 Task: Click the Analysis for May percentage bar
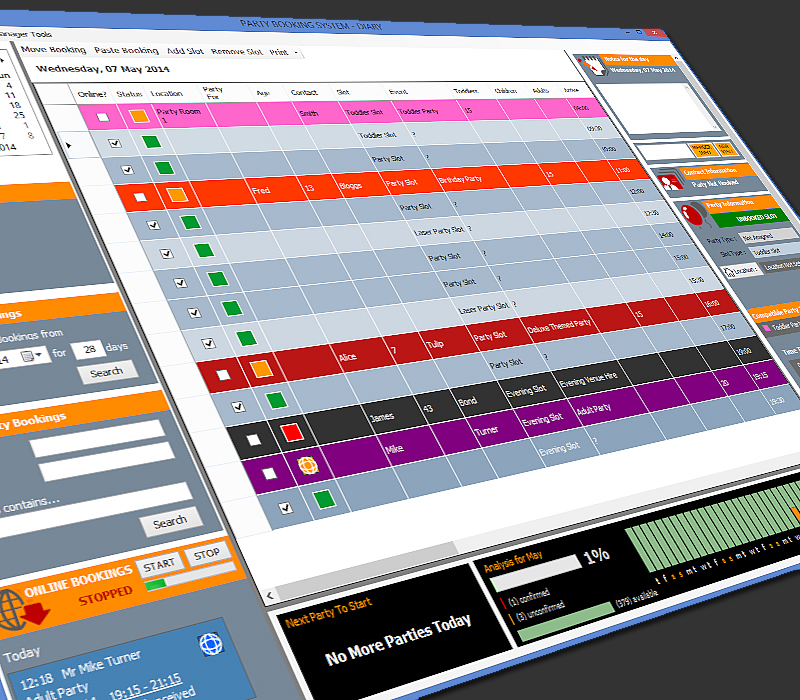(x=536, y=571)
